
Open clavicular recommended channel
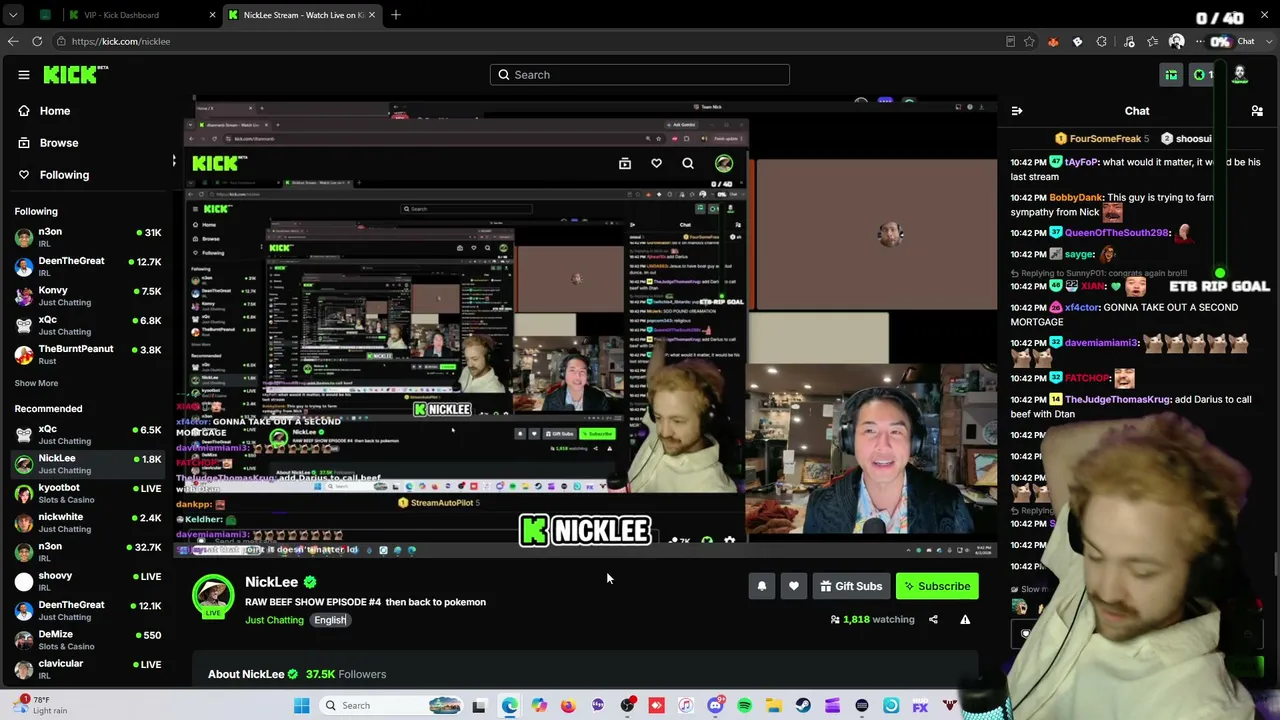88,669
